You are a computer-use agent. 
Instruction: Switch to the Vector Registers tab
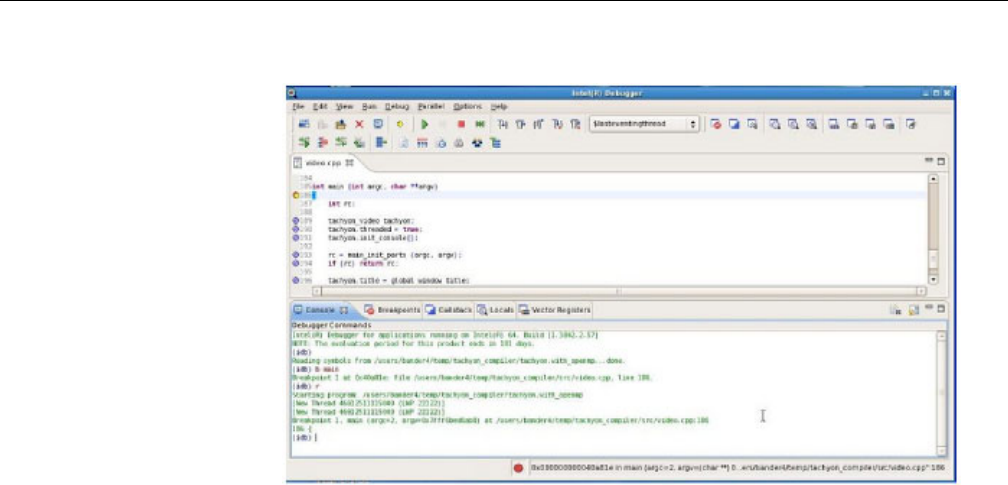(x=554, y=310)
